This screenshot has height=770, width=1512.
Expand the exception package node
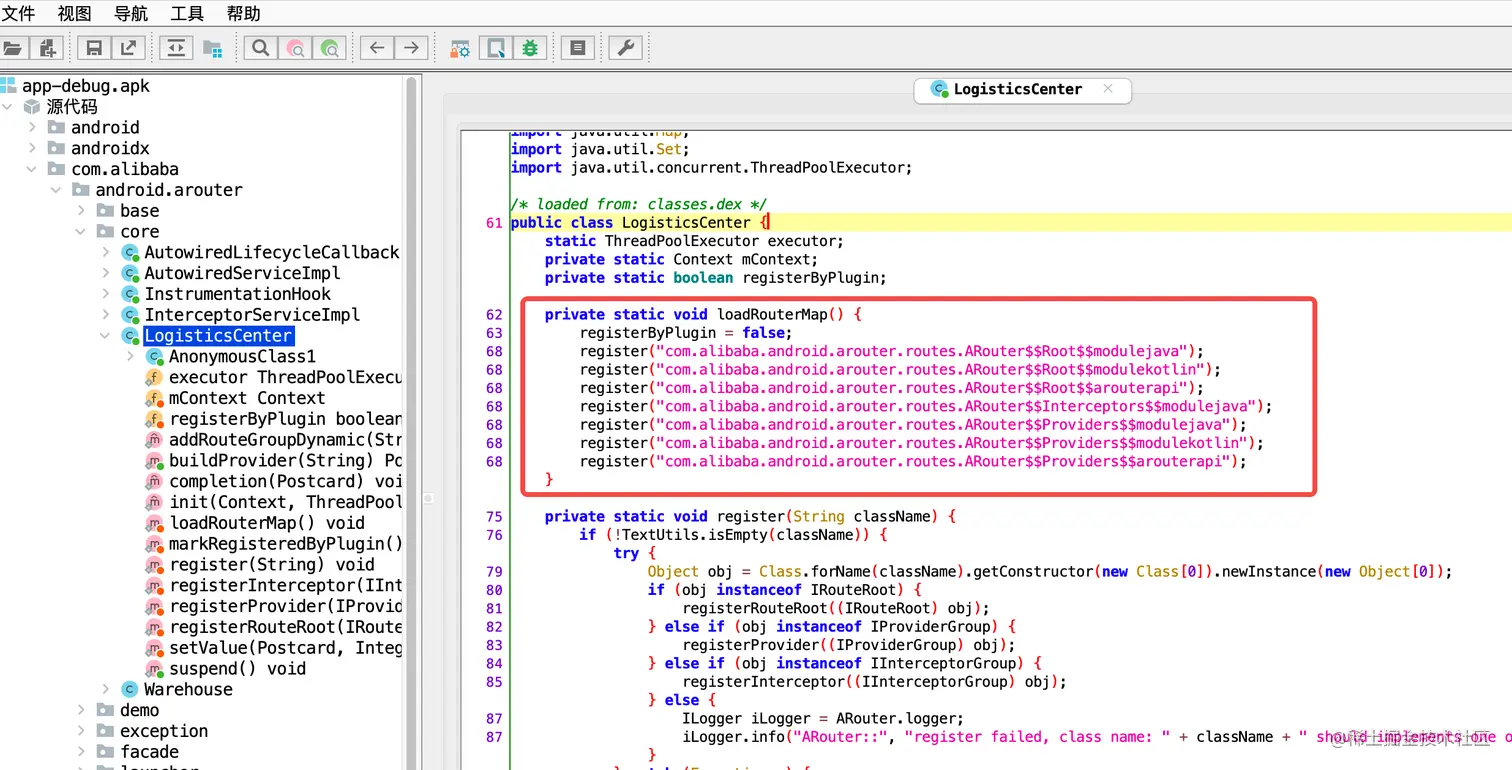click(81, 731)
